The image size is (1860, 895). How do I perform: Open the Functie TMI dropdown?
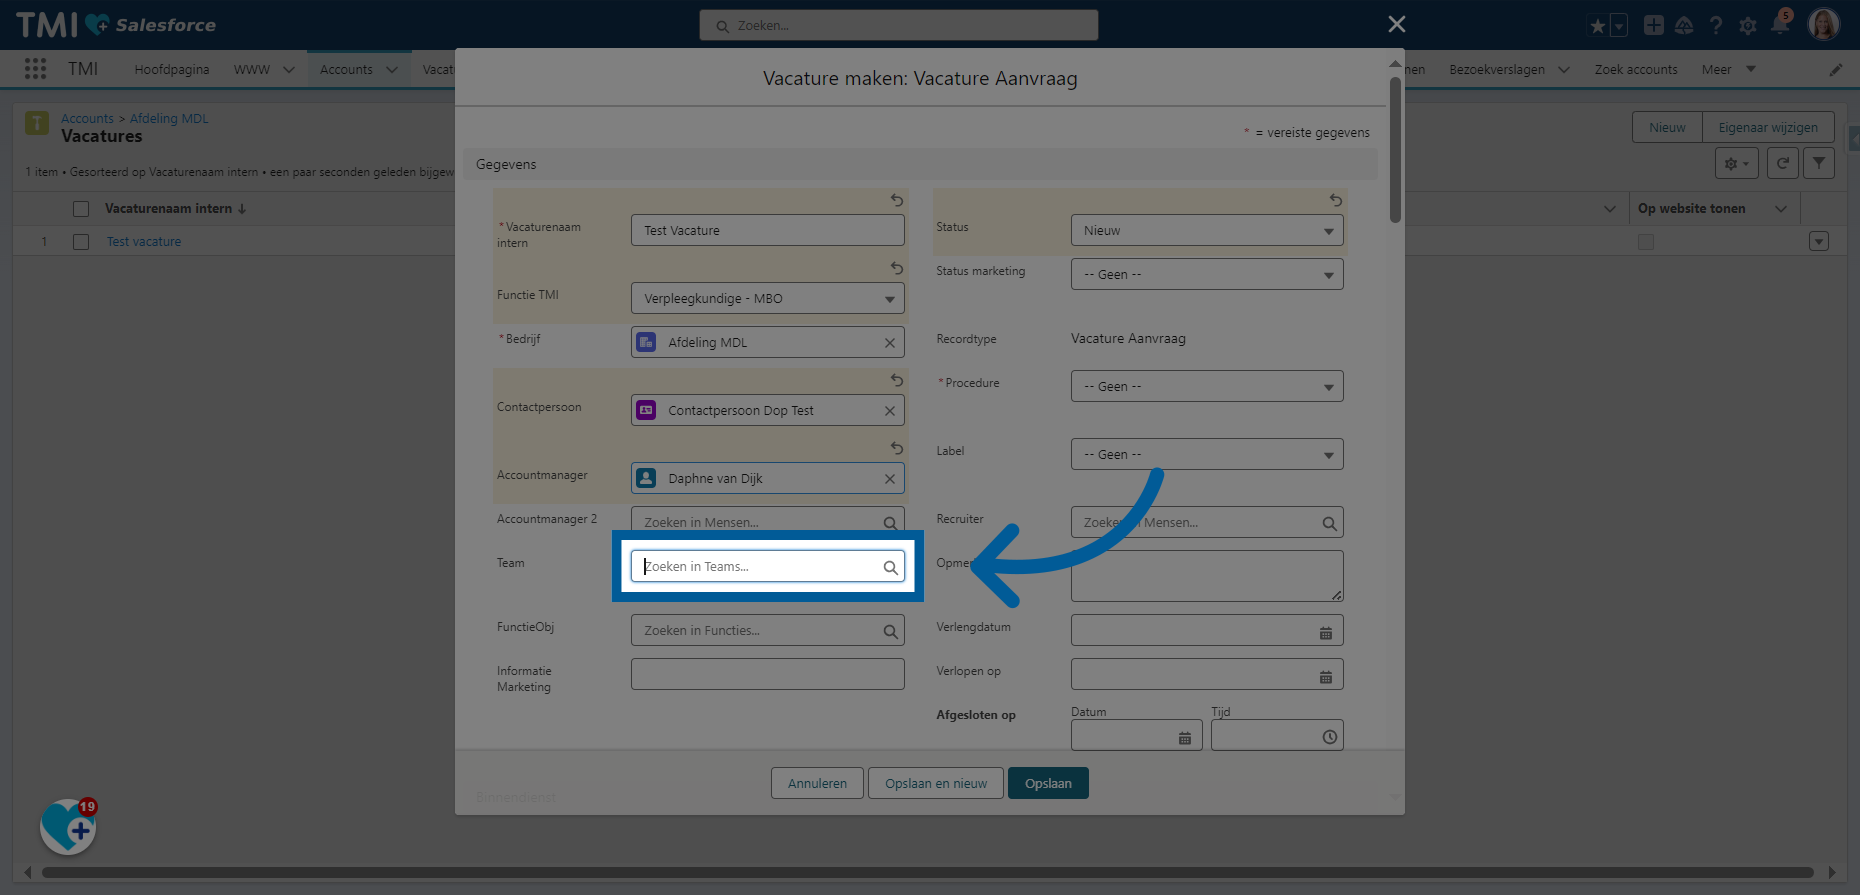768,298
